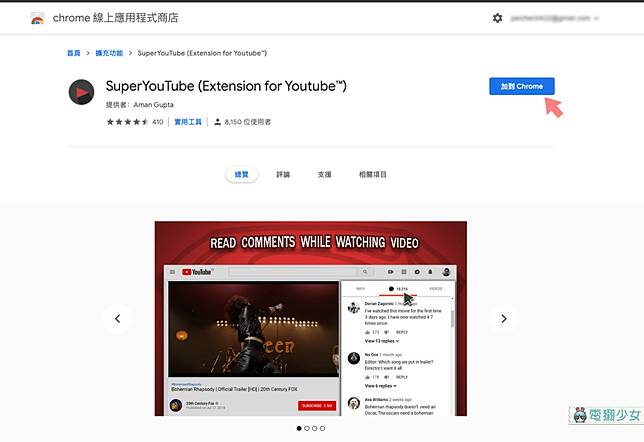Click the 電獺少女 watermark logo
Screen dimensions: 644x442
(x=606, y=415)
